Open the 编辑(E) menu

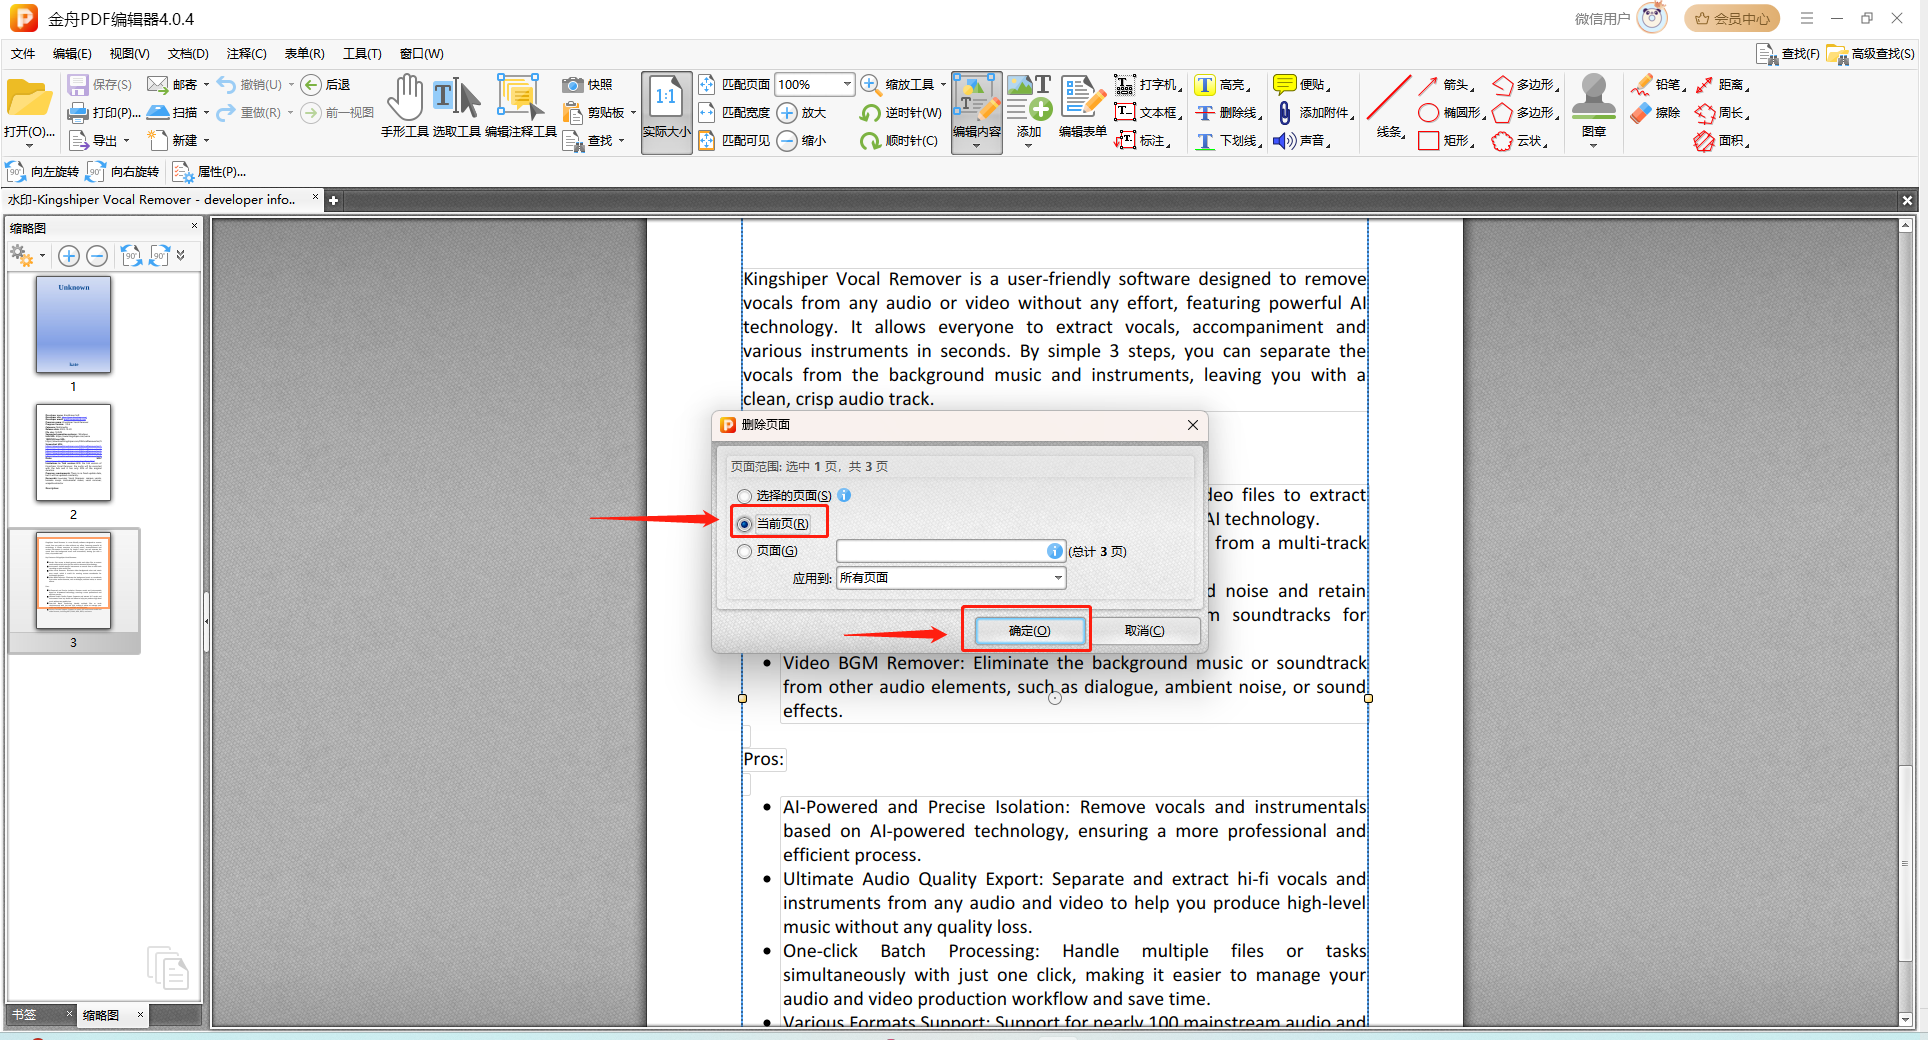pos(72,54)
